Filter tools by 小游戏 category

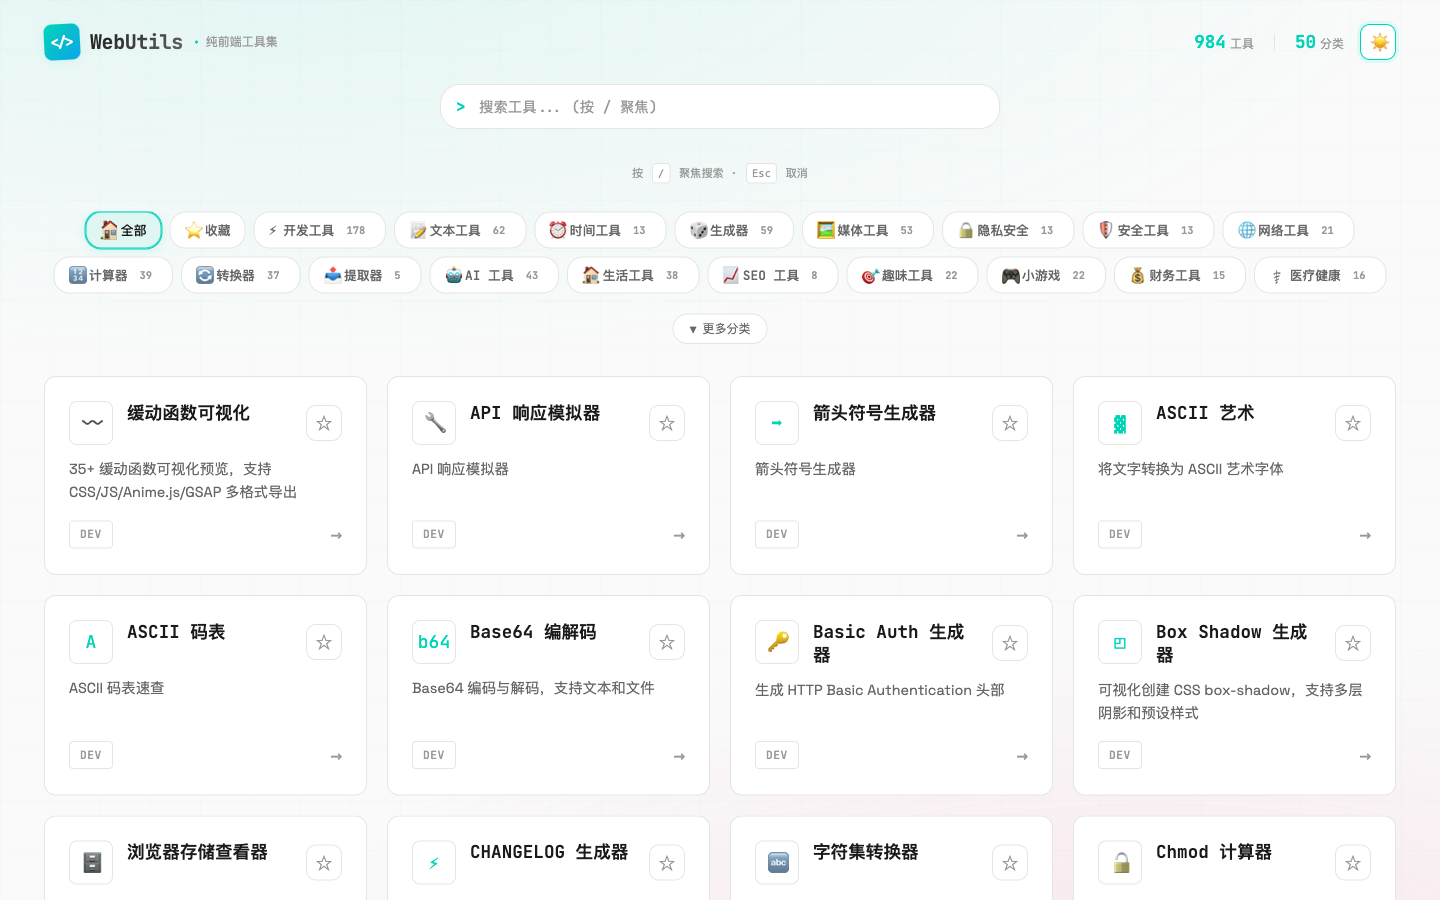(1046, 274)
